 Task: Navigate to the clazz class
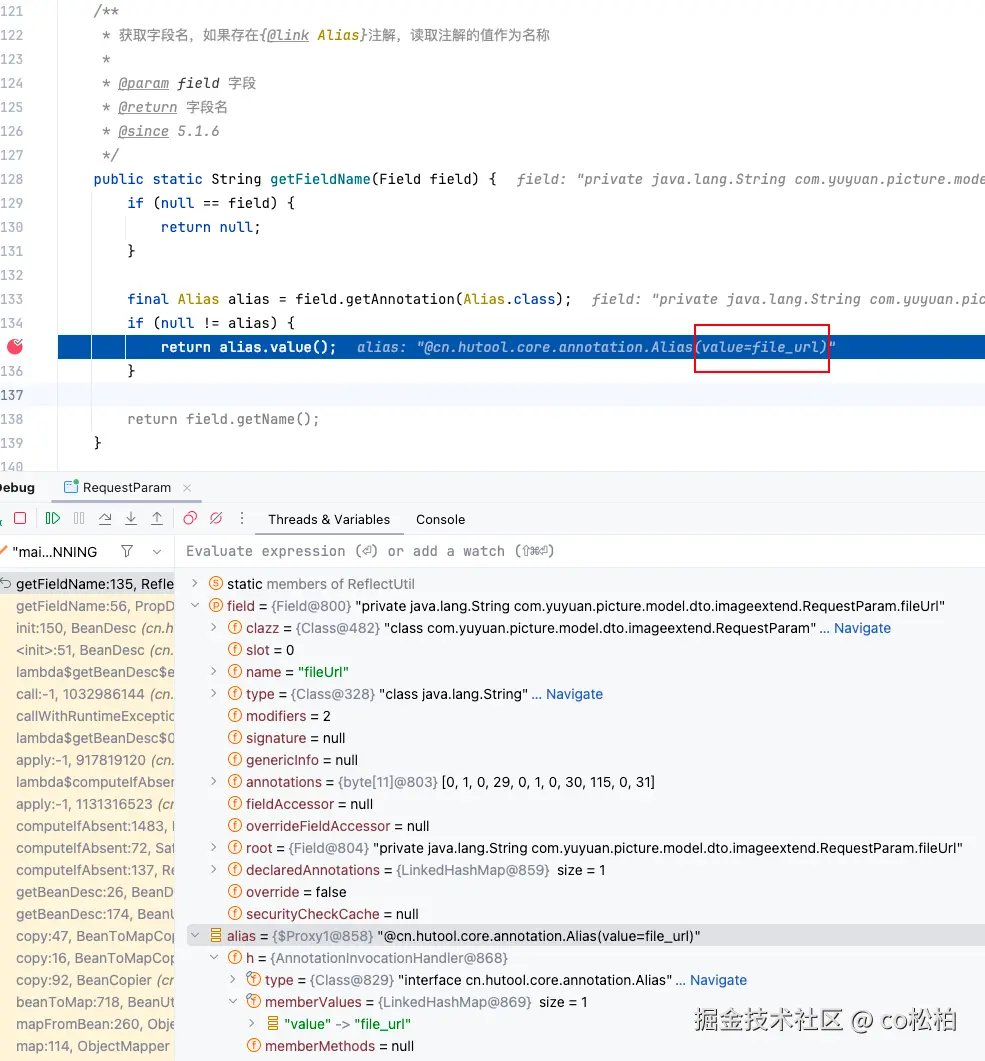[x=862, y=628]
